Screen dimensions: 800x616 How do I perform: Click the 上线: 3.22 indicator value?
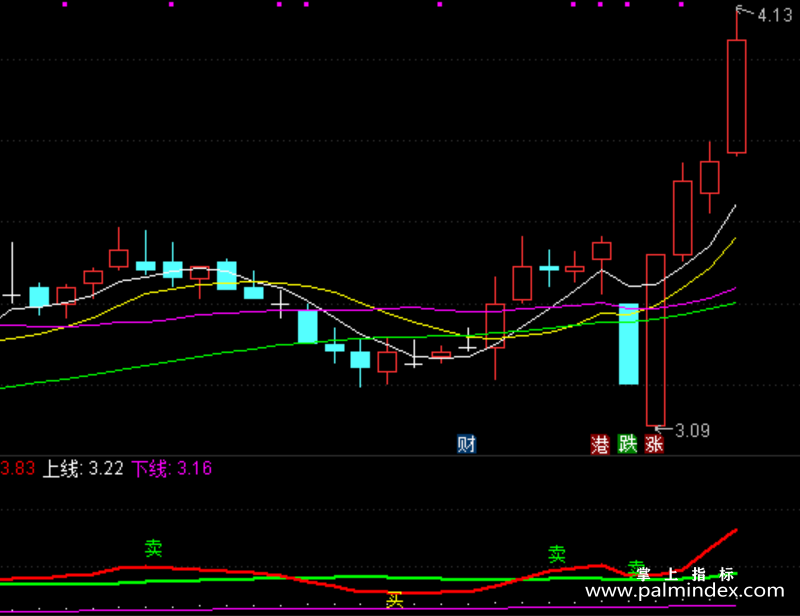(x=83, y=469)
